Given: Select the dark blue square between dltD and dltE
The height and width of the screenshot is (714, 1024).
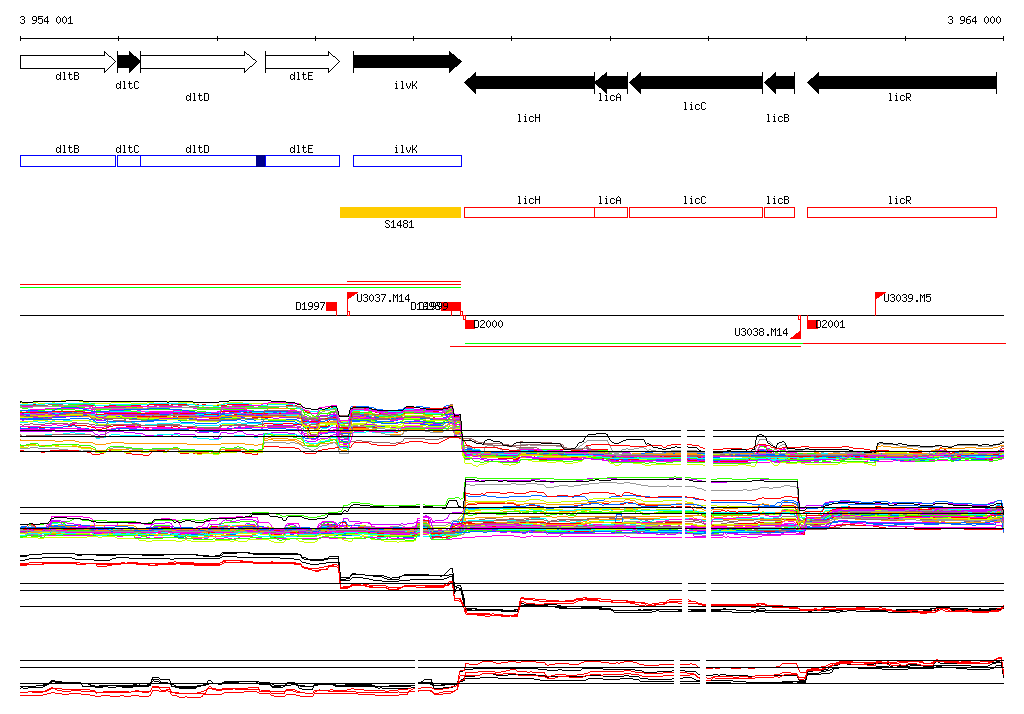Looking at the screenshot, I should [x=261, y=161].
